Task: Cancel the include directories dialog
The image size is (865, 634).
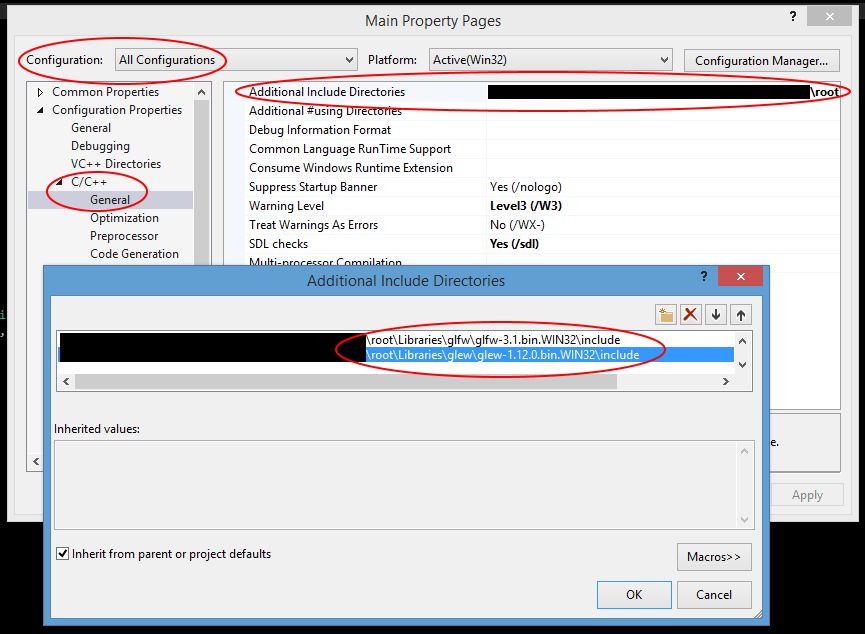Action: click(714, 595)
